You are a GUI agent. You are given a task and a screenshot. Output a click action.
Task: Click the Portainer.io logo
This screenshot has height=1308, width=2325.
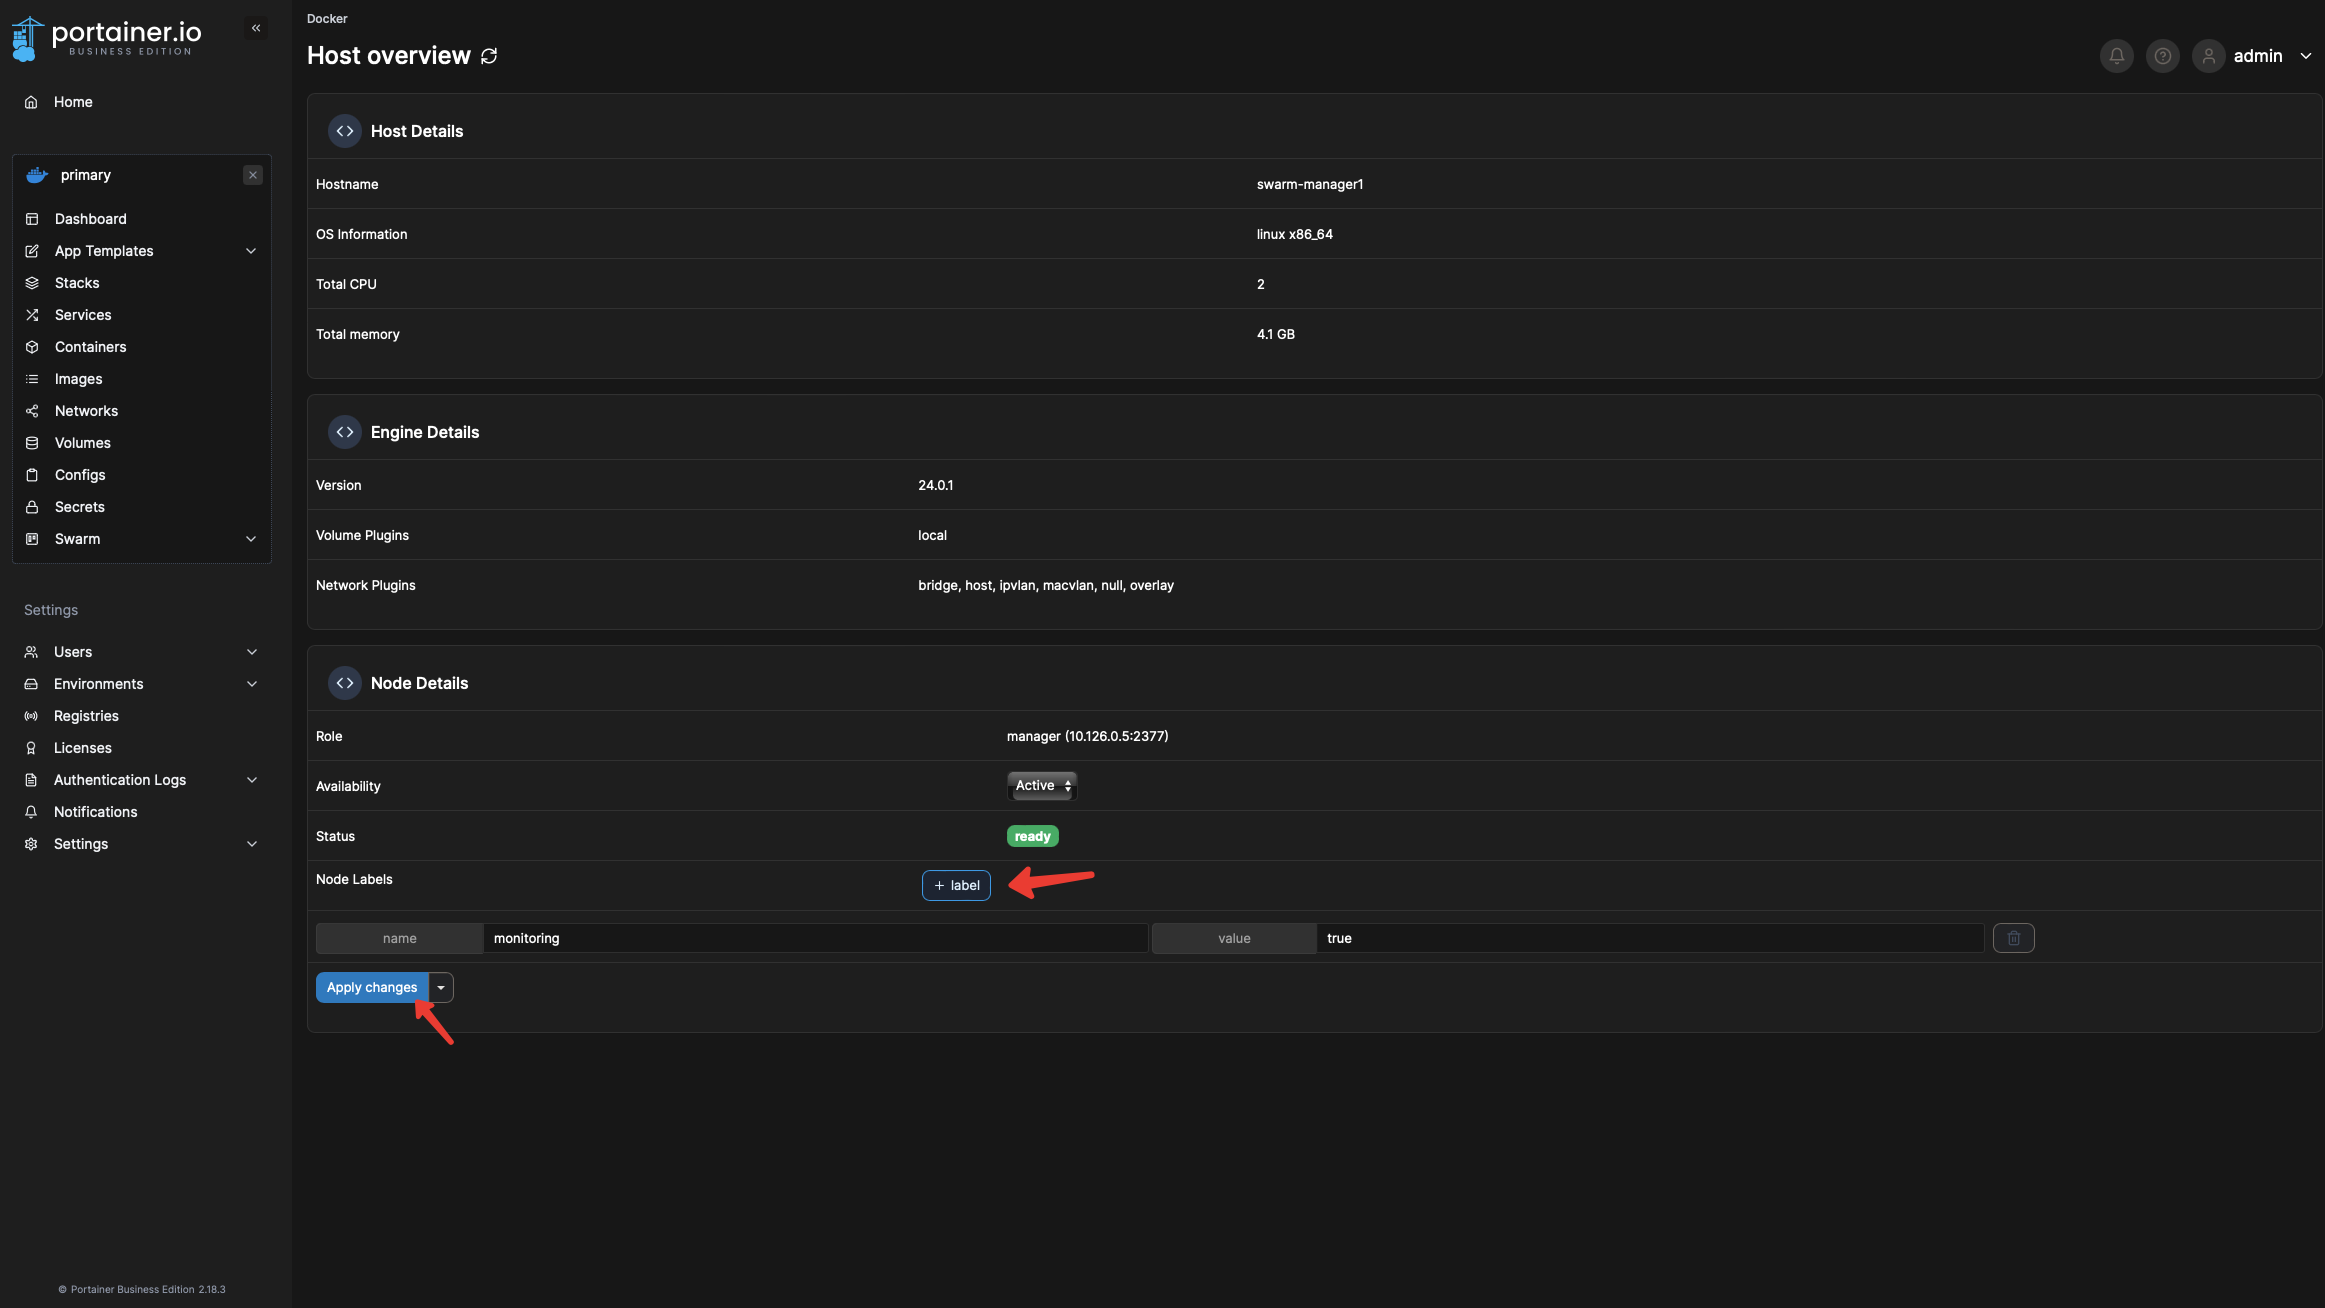coord(107,38)
